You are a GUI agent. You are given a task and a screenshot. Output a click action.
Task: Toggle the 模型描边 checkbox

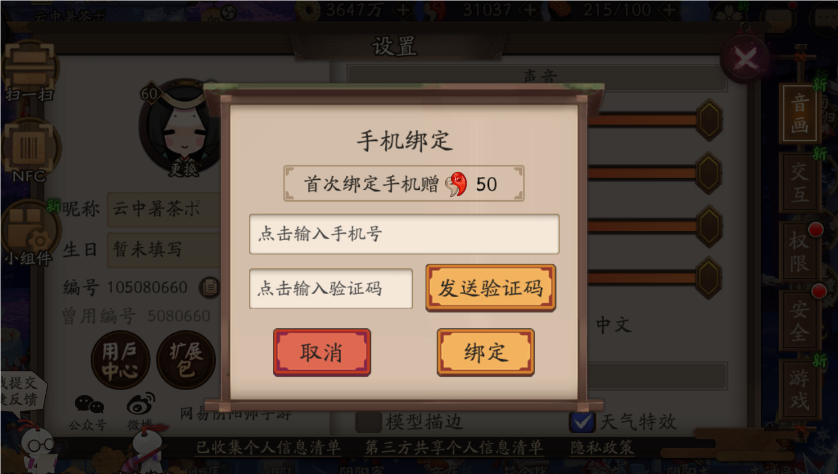(x=368, y=422)
